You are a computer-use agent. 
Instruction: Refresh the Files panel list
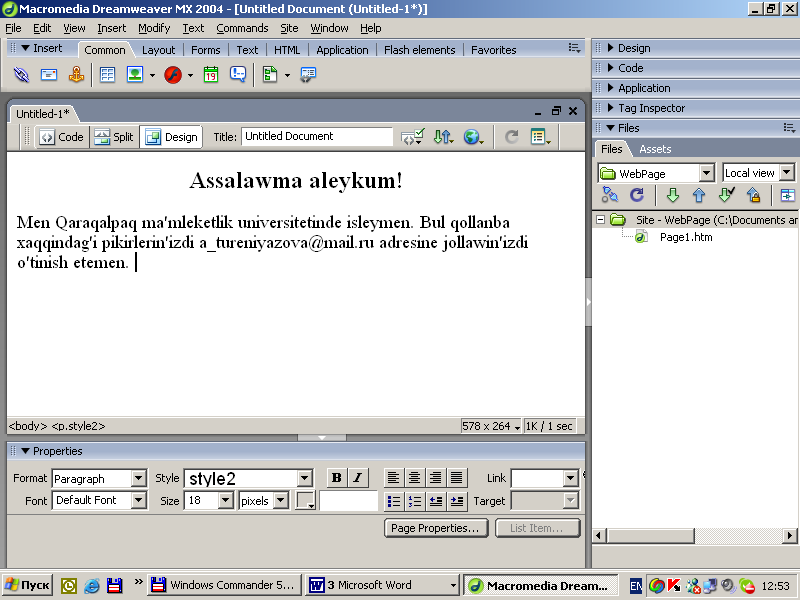click(637, 195)
